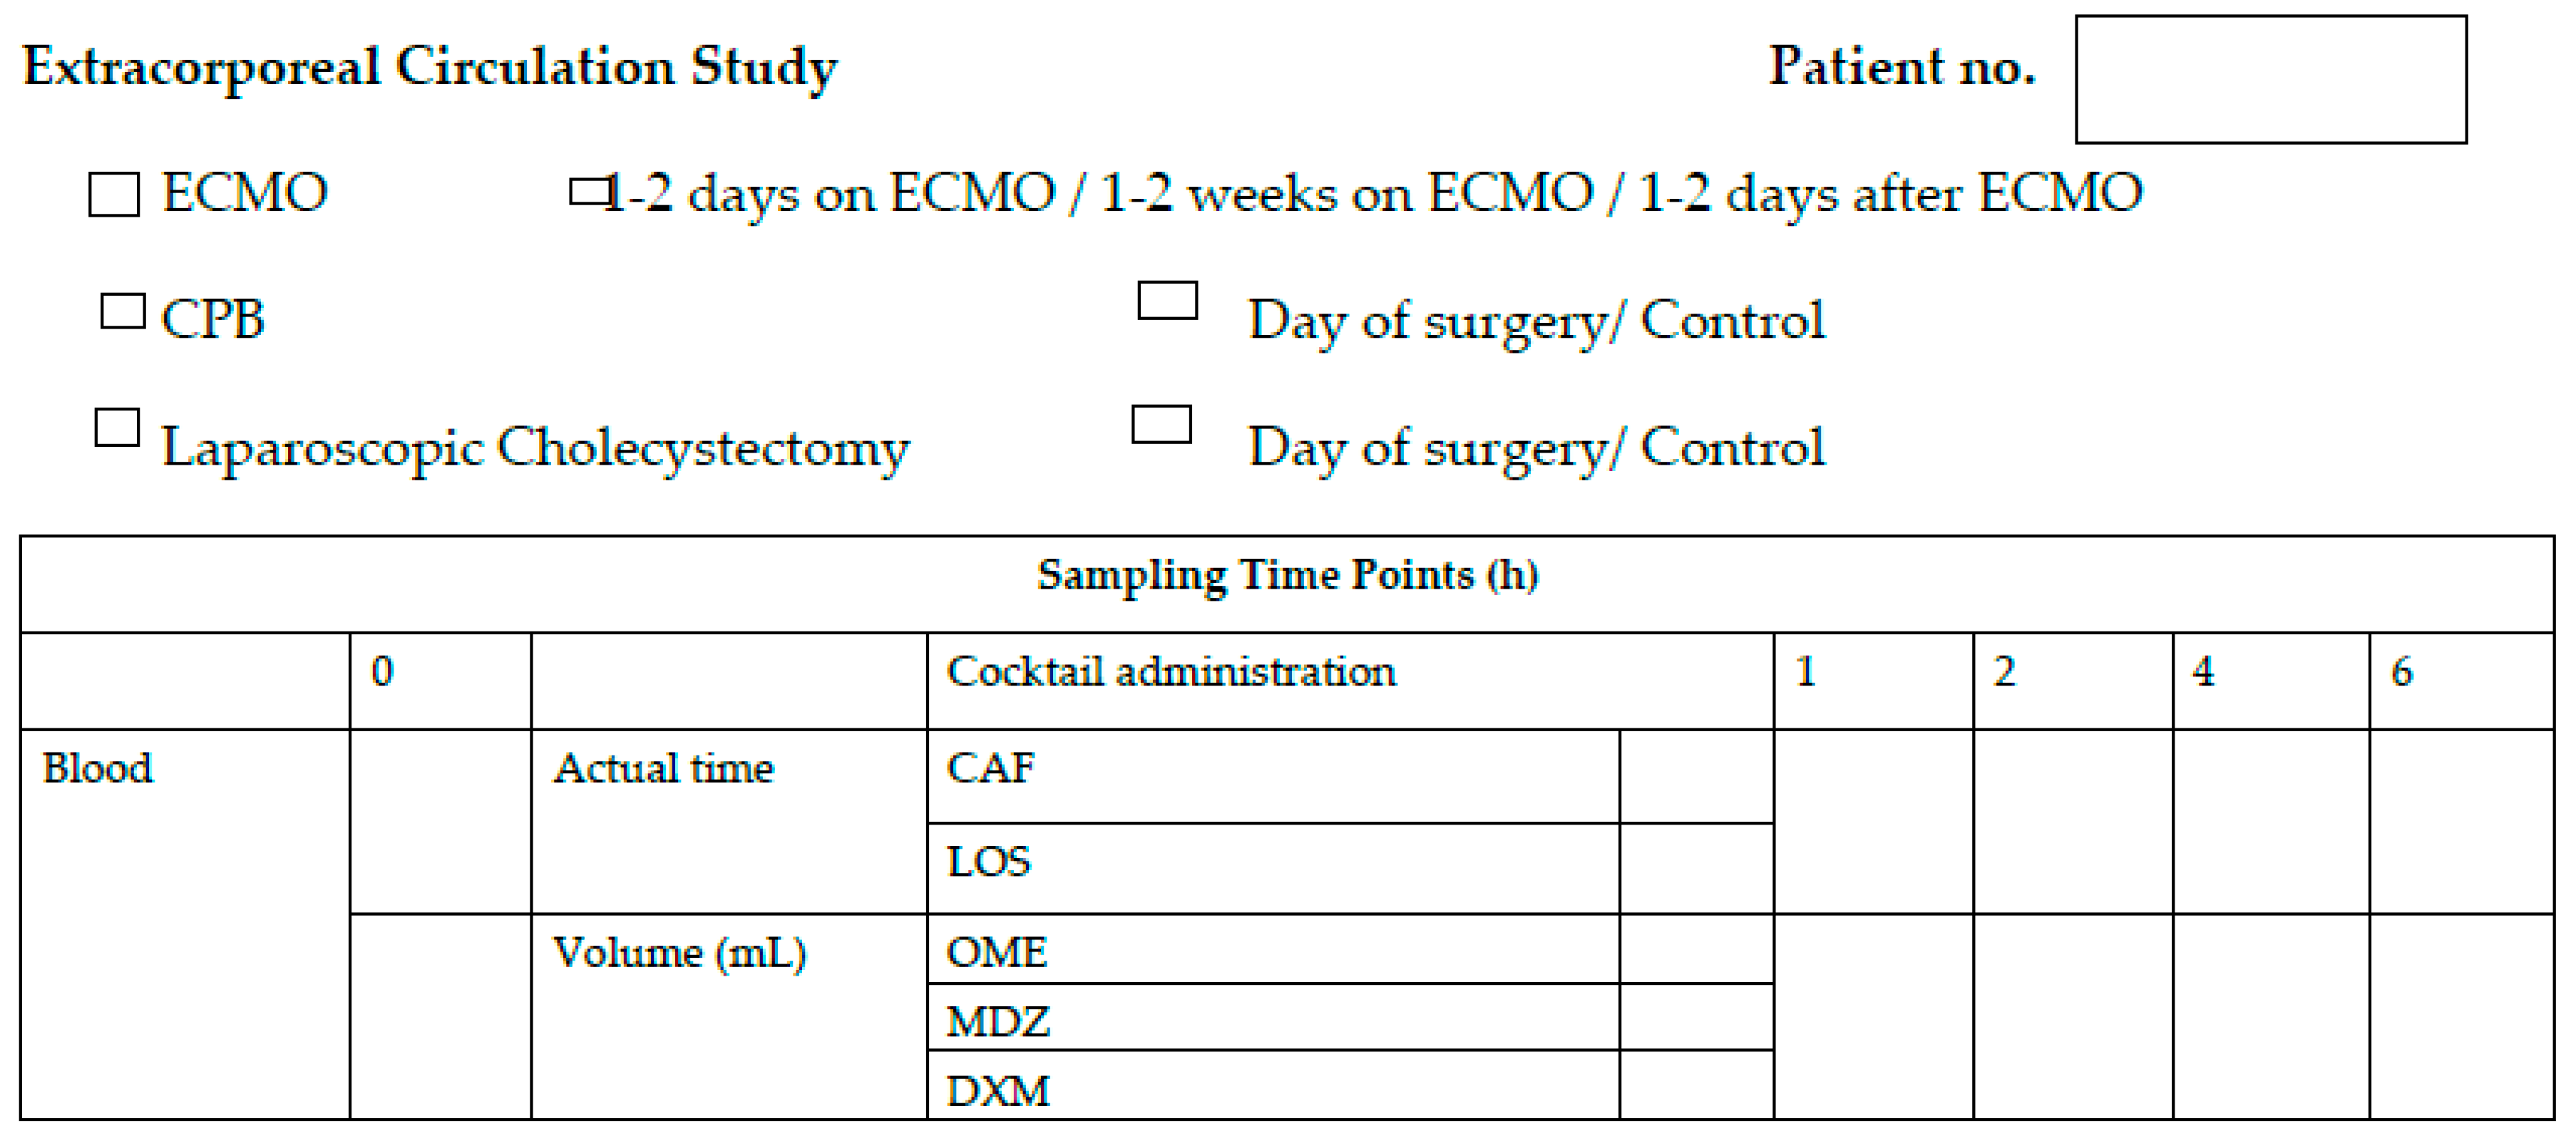The image size is (2576, 1136).
Task: Click the Actual time cell under hour 1
Action: [x=1873, y=821]
